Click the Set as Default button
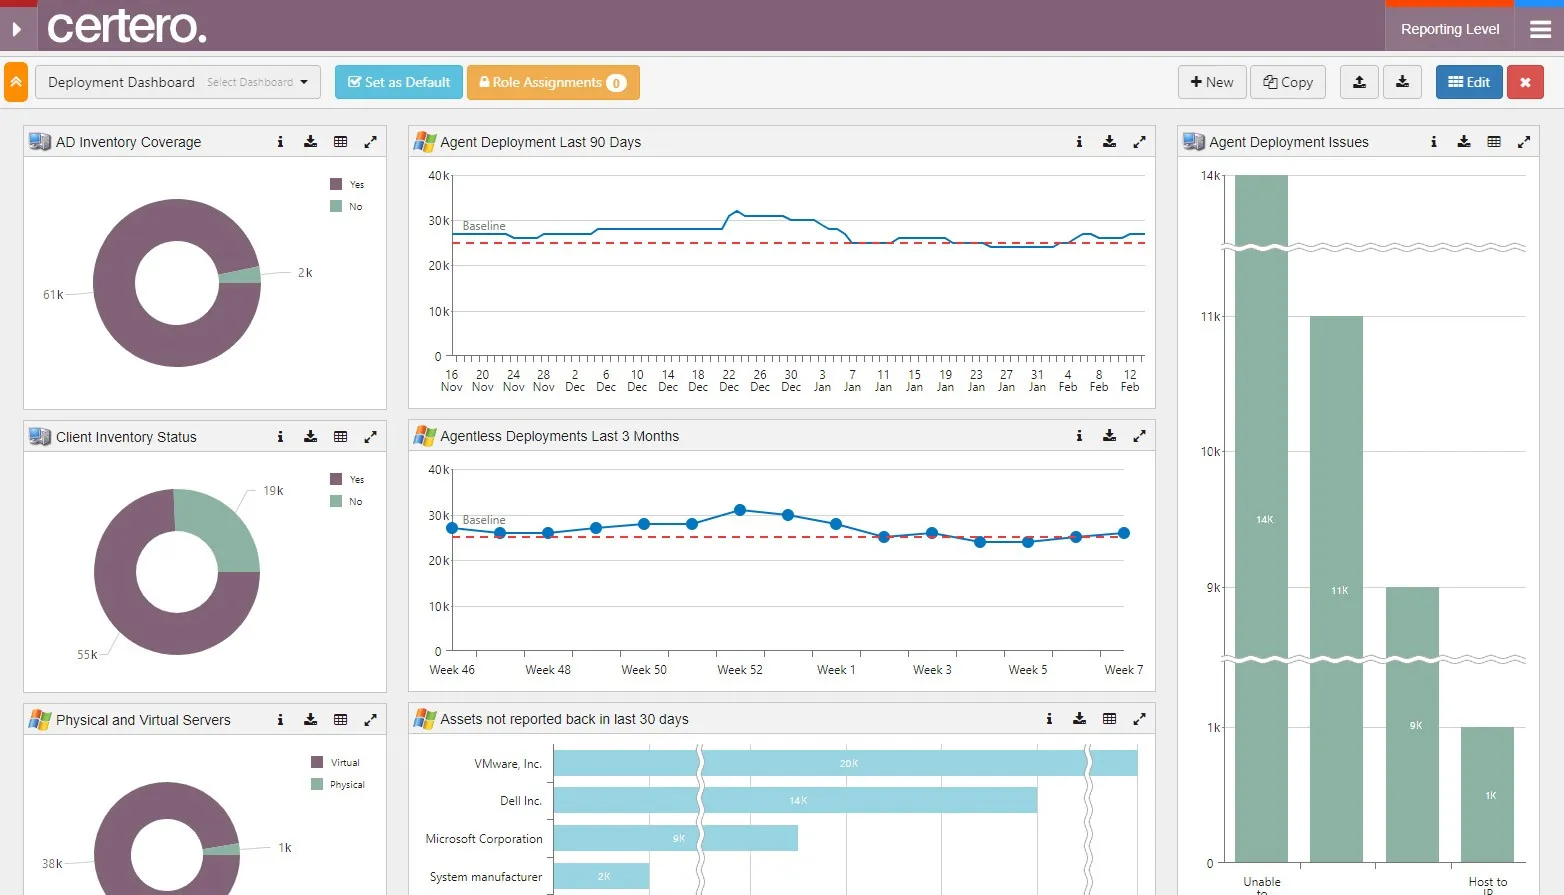The image size is (1564, 895). point(399,82)
